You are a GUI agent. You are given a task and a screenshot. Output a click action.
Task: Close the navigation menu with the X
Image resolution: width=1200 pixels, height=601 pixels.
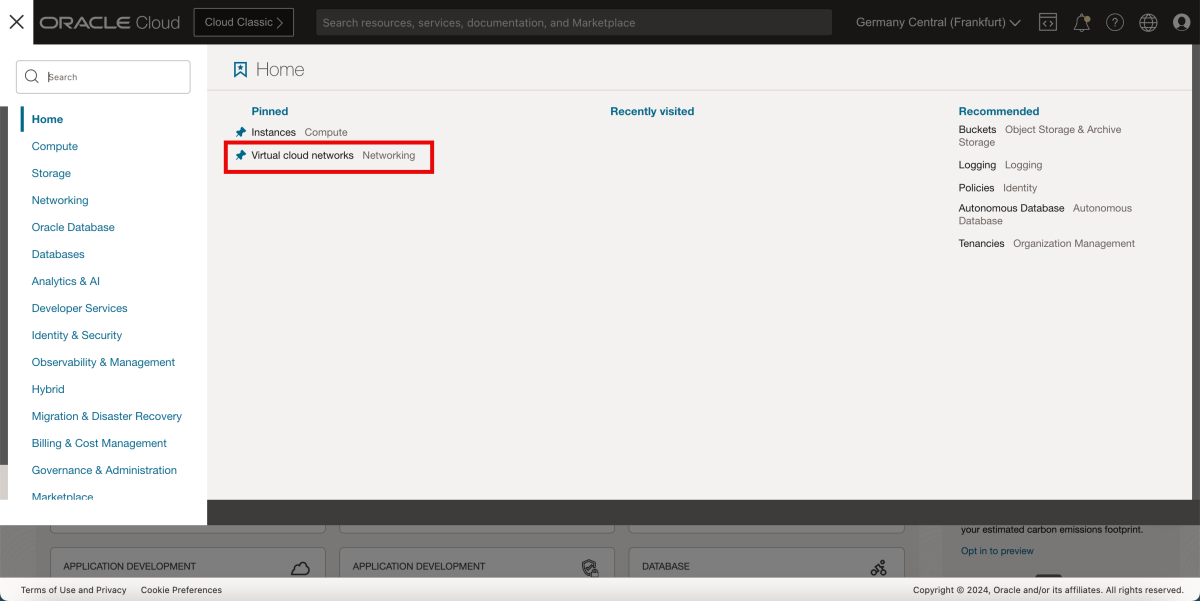click(16, 21)
